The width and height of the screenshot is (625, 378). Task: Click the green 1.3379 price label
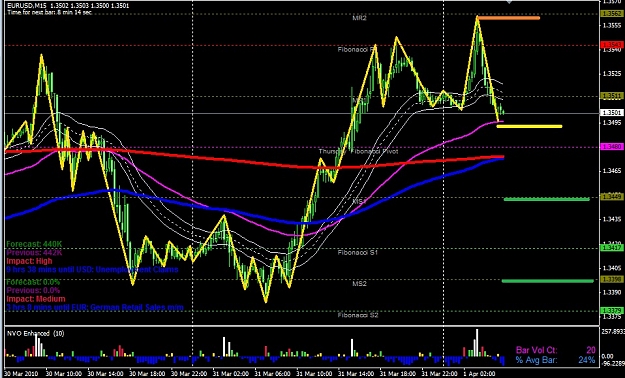tap(611, 310)
